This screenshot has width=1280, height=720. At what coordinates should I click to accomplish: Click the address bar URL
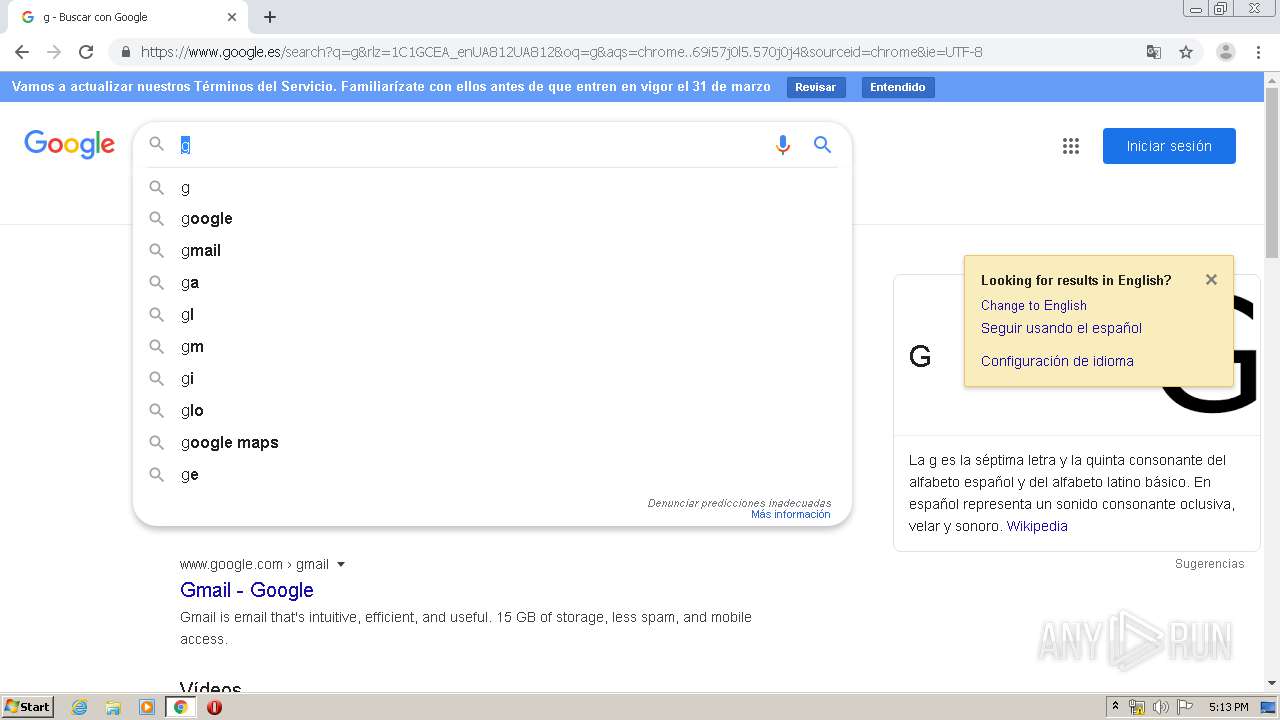point(561,52)
